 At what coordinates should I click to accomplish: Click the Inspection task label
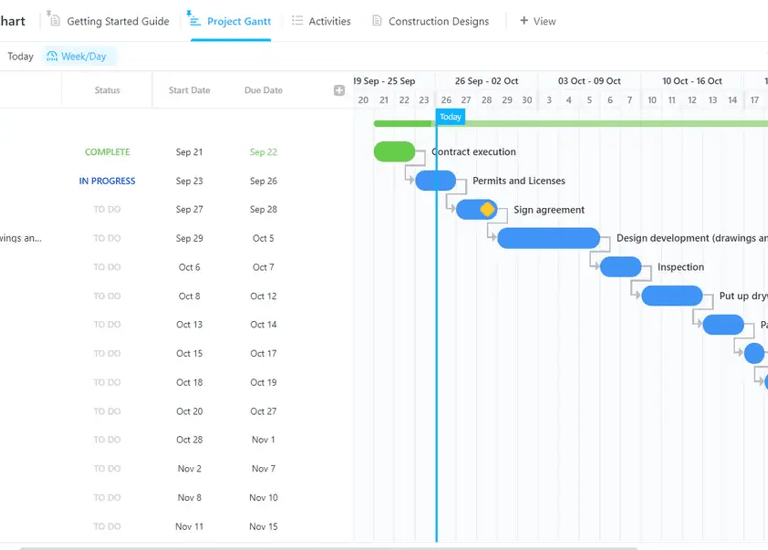click(x=681, y=267)
